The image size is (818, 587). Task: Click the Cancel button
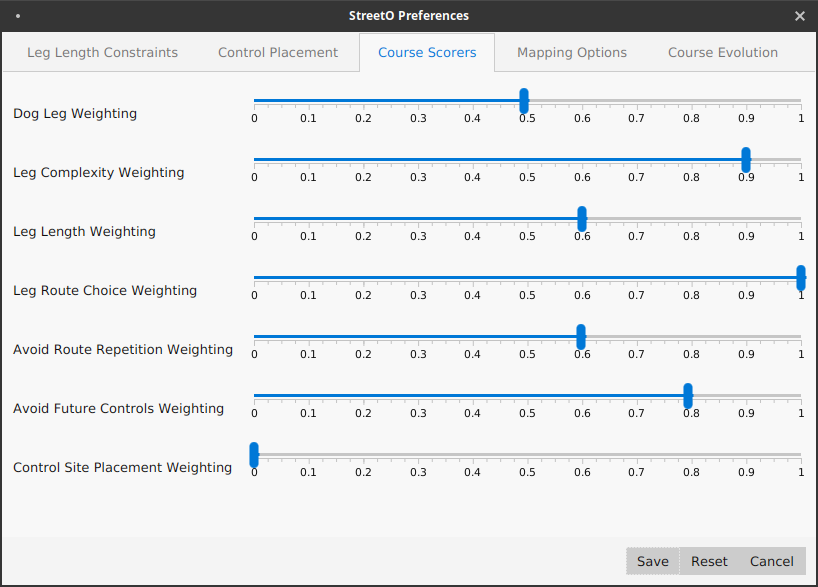(772, 561)
